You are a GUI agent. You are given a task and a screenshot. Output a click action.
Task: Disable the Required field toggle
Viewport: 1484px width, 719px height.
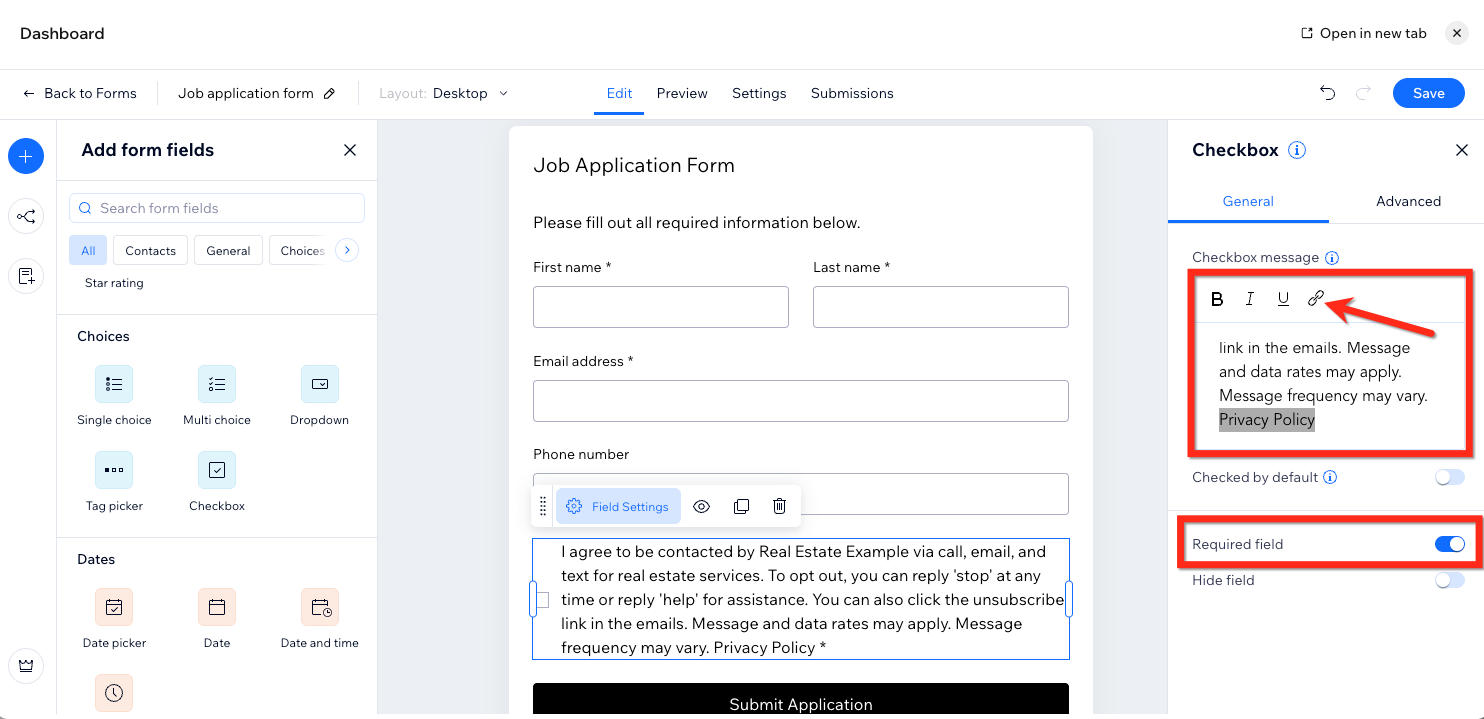pyautogui.click(x=1449, y=544)
